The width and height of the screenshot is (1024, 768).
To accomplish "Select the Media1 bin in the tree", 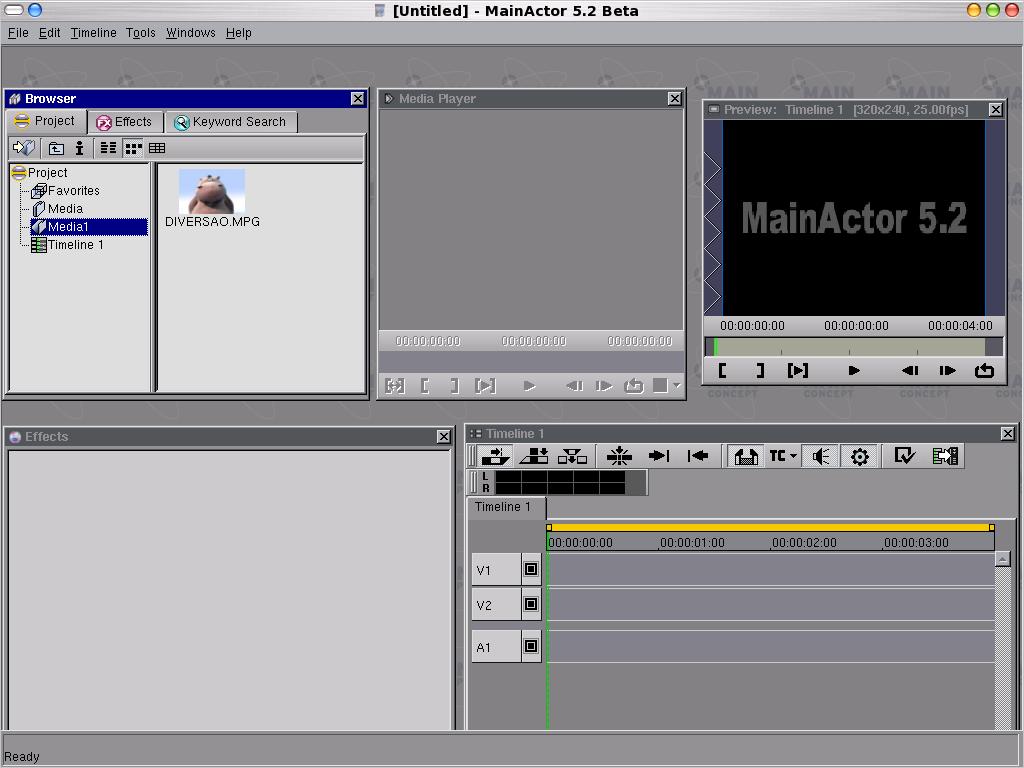I will (x=89, y=227).
